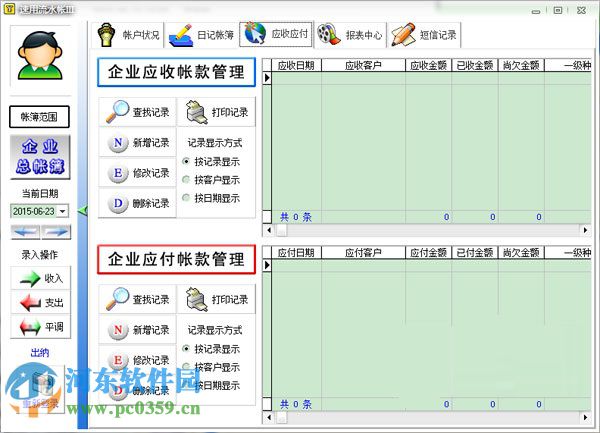Click 删除记录 in receivables section
The height and width of the screenshot is (433, 600).
click(137, 203)
